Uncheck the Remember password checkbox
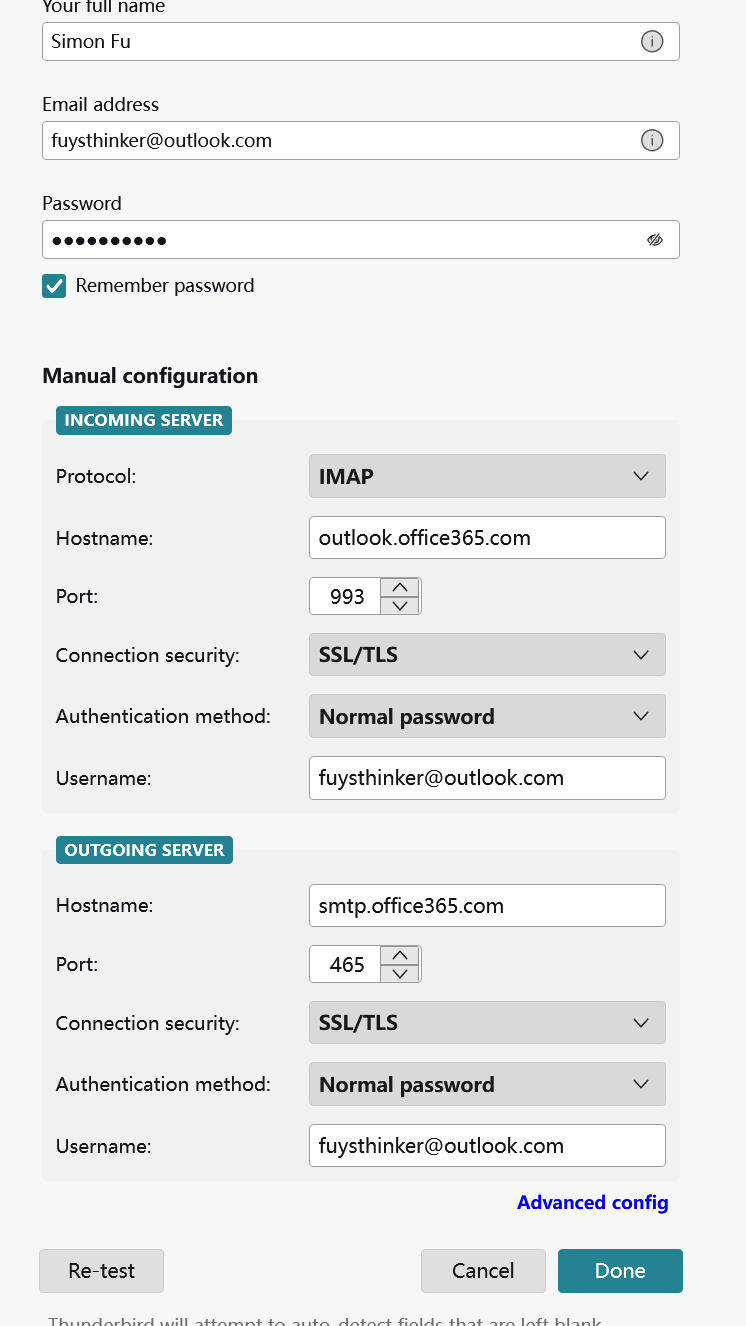The image size is (746, 1326). 54,286
